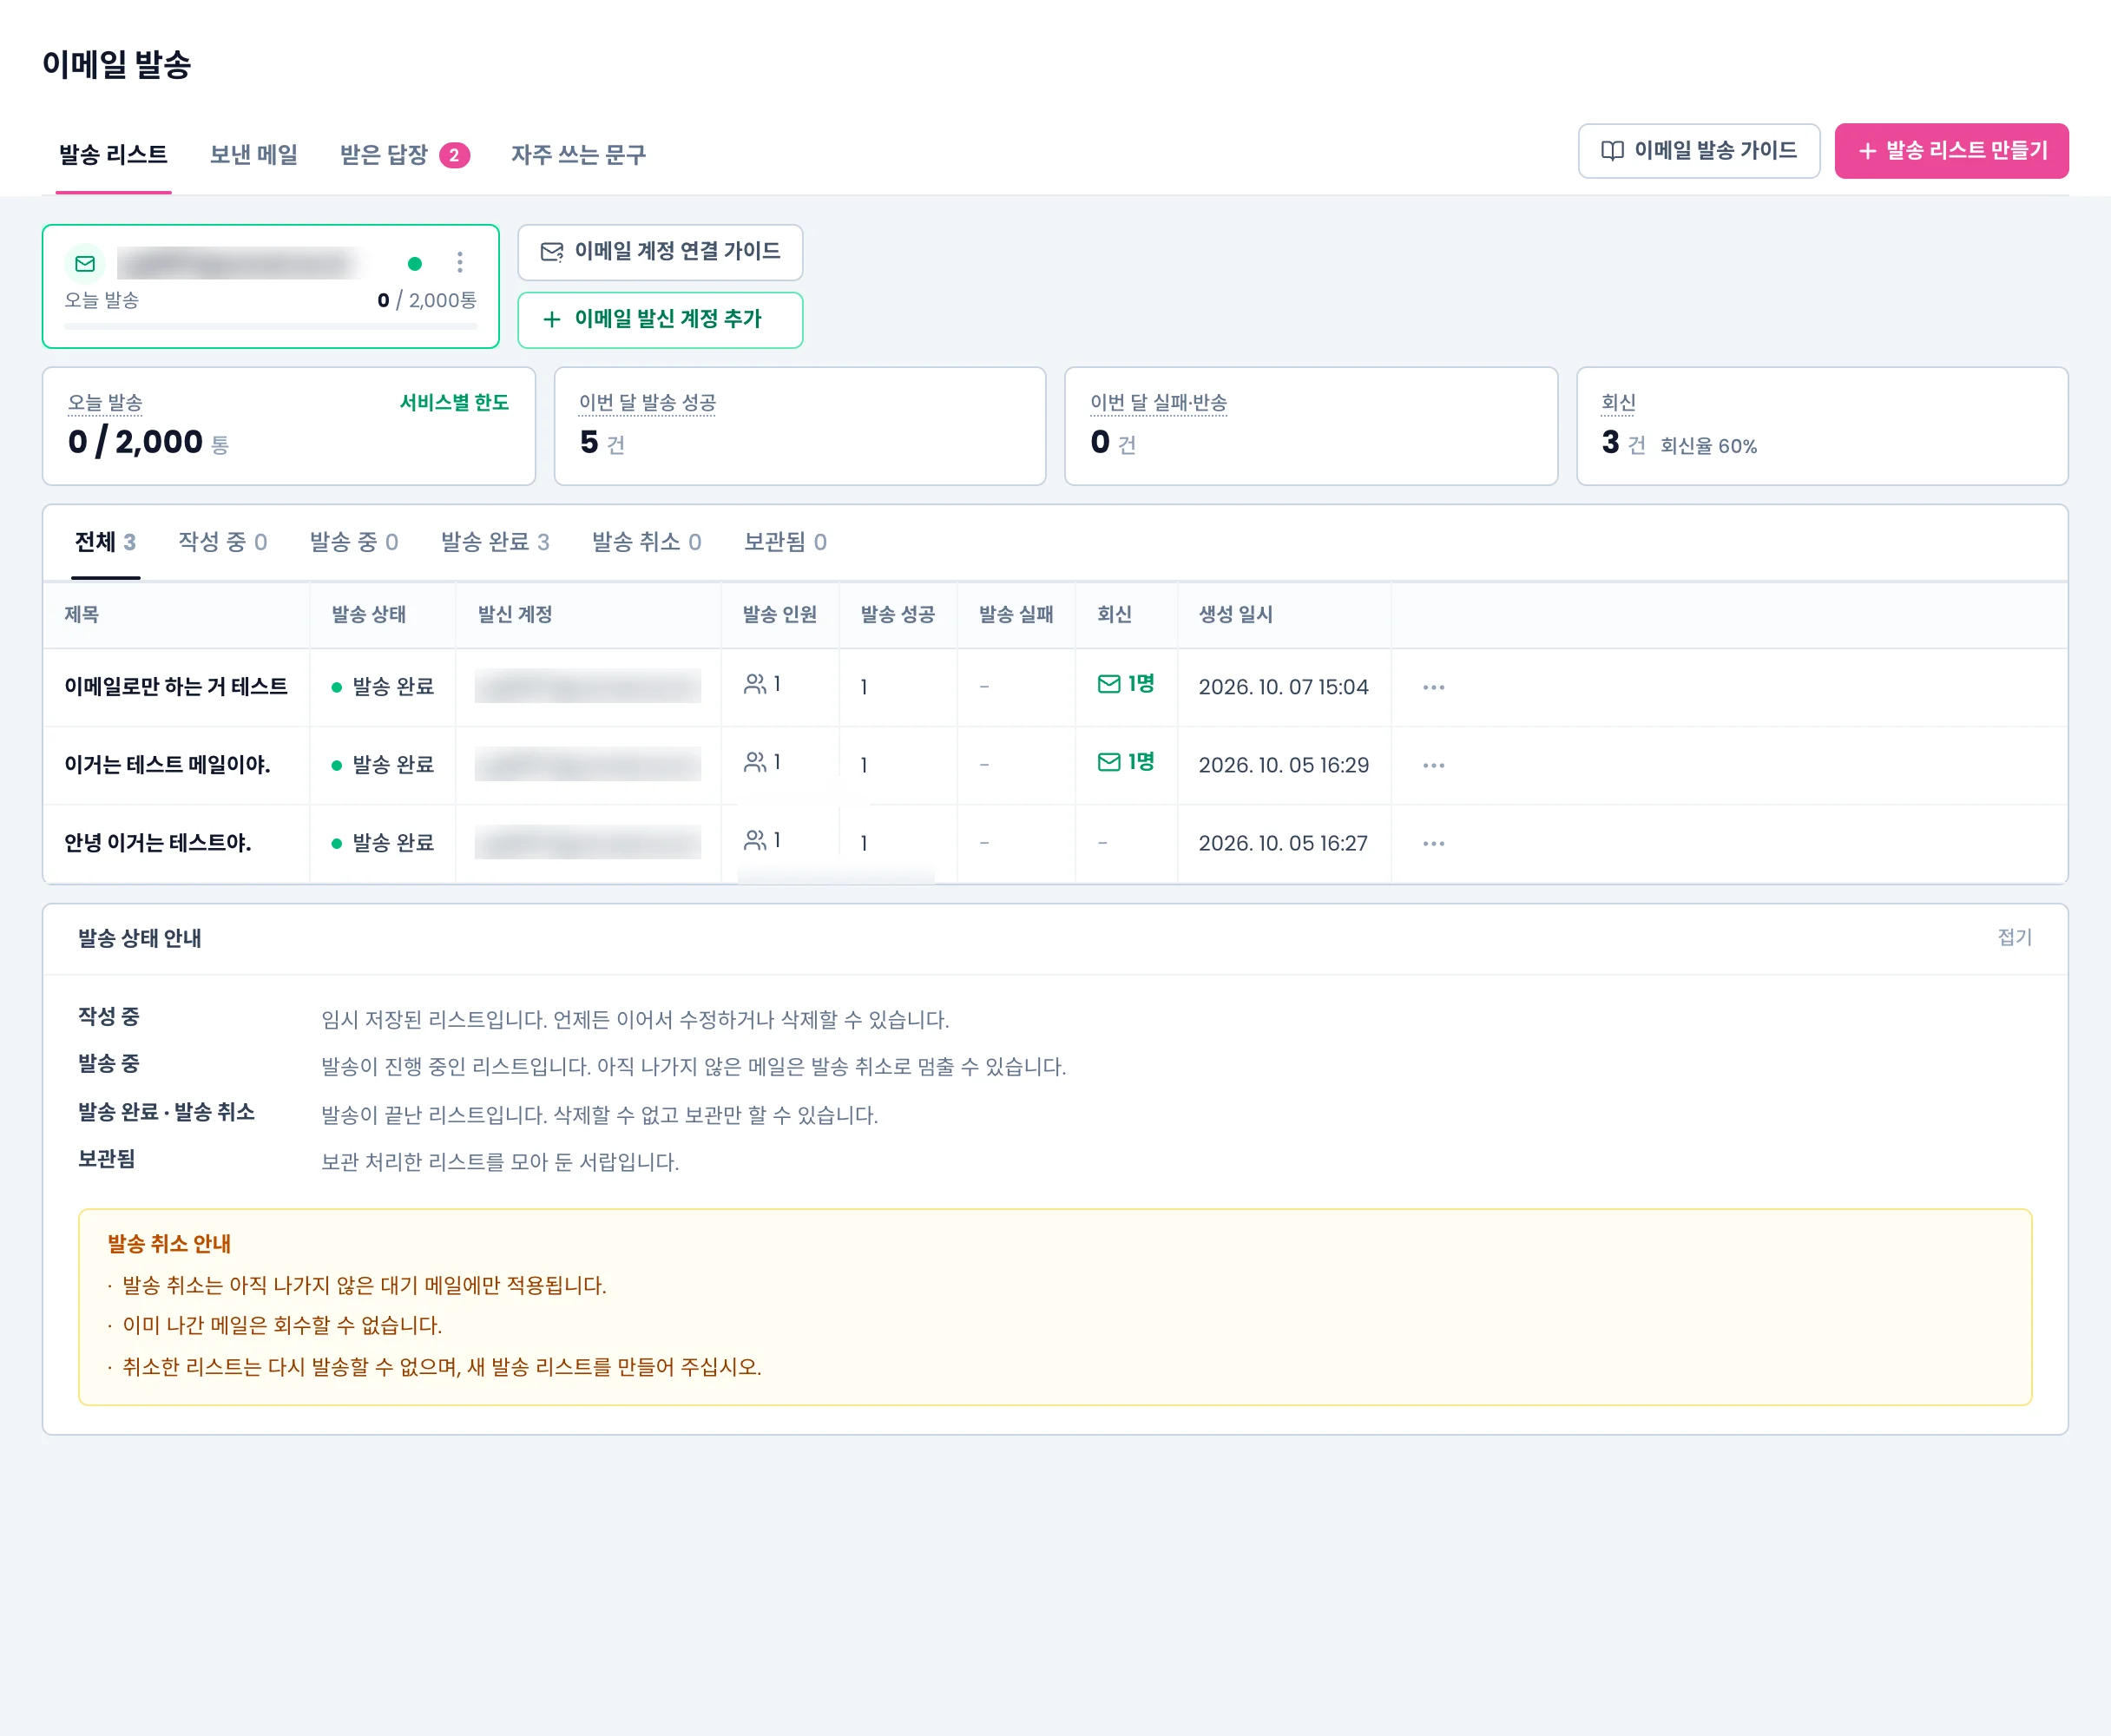
Task: Filter list by 전체 3
Action: coord(105,542)
